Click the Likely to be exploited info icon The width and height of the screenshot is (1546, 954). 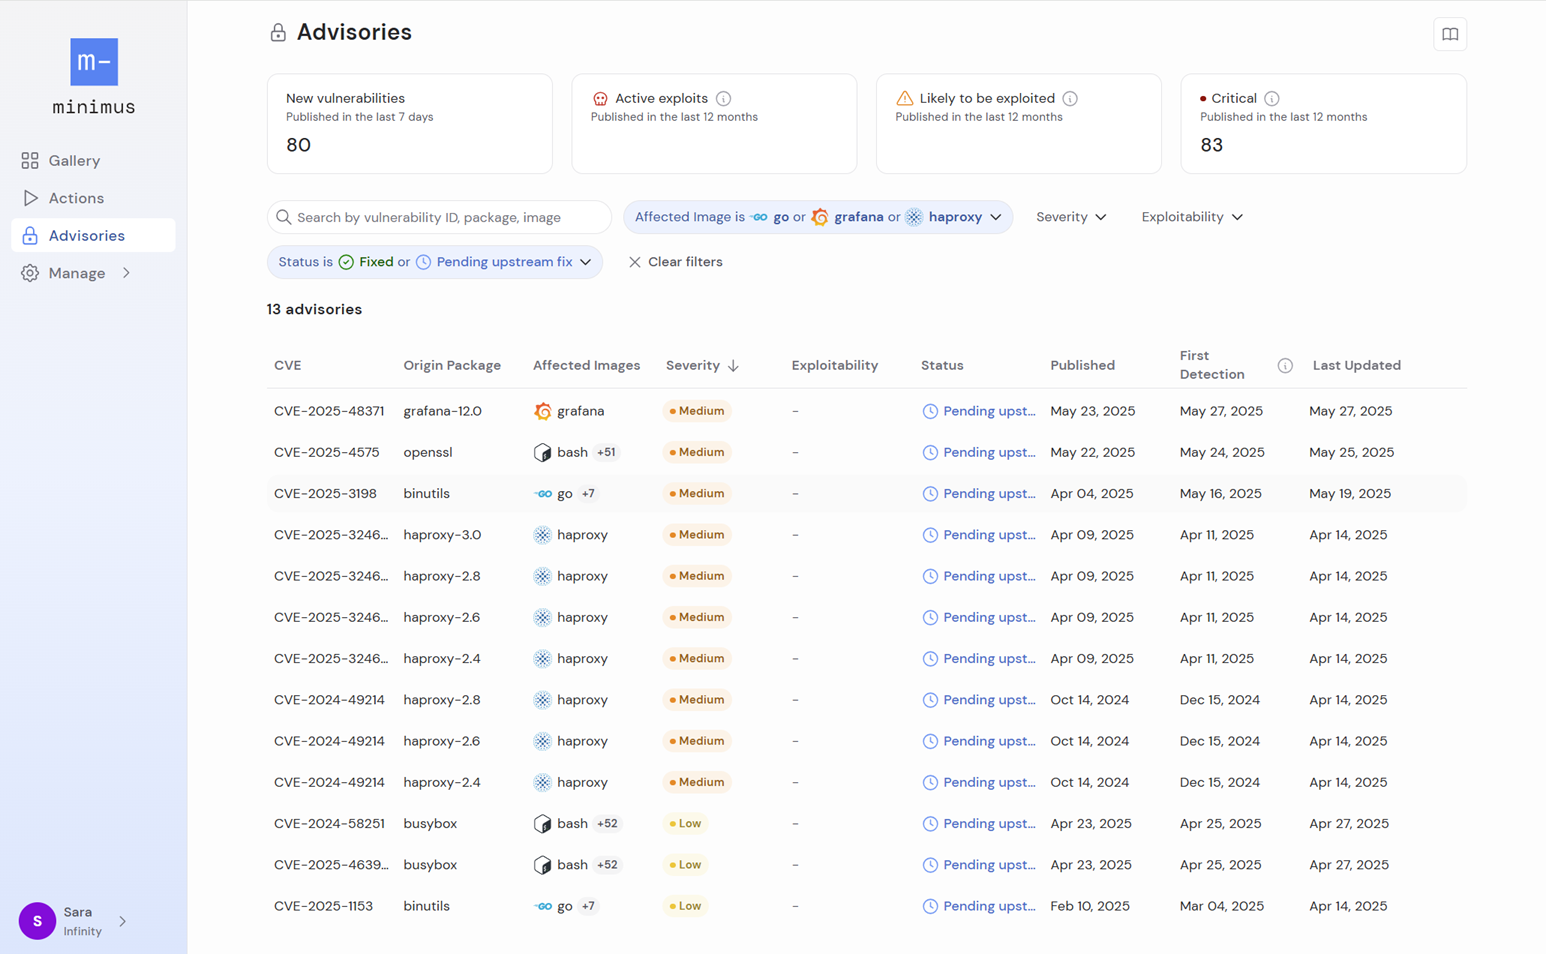[x=1070, y=98]
